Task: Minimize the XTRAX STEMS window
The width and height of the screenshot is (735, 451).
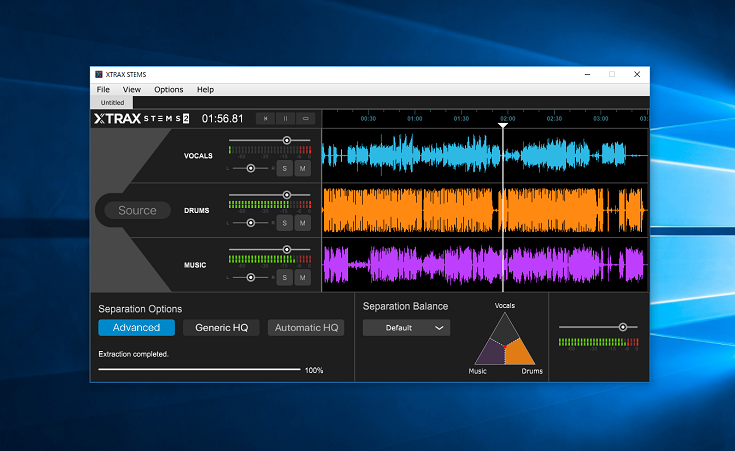Action: [x=587, y=75]
